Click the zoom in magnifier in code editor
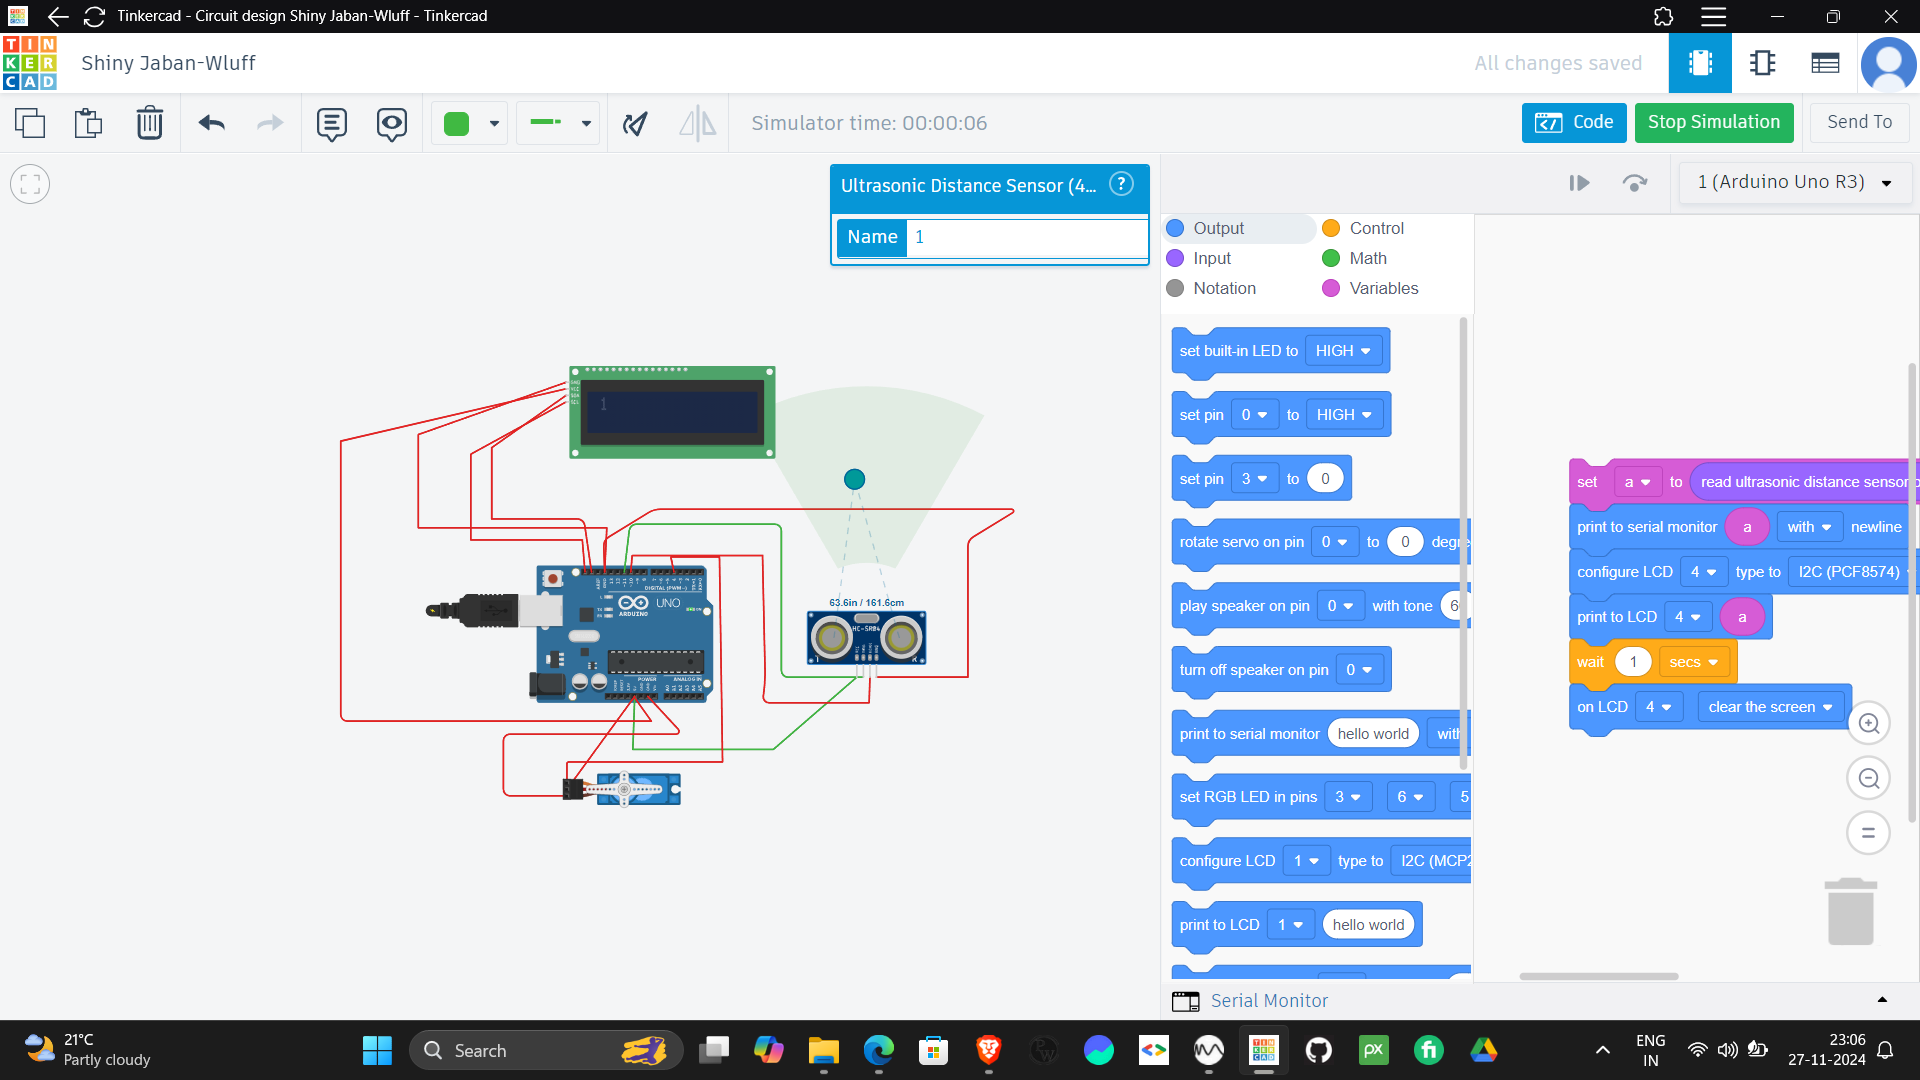Screen dimensions: 1920x1080 pyautogui.click(x=1868, y=723)
